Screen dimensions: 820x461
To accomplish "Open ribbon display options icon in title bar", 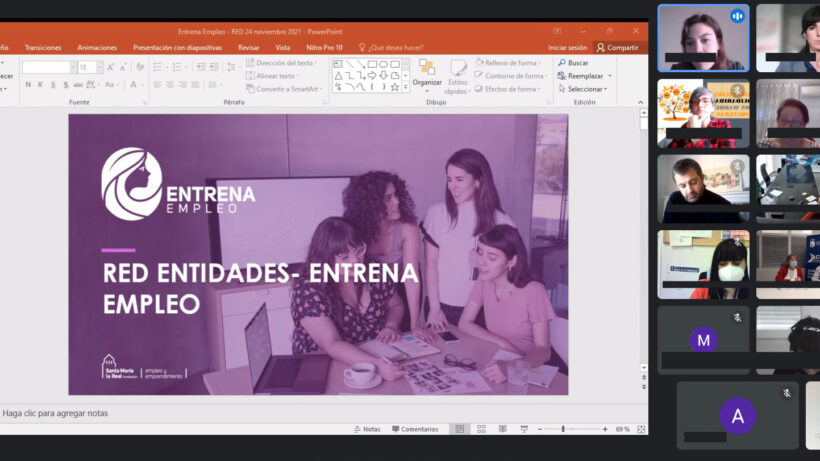I will (x=557, y=31).
